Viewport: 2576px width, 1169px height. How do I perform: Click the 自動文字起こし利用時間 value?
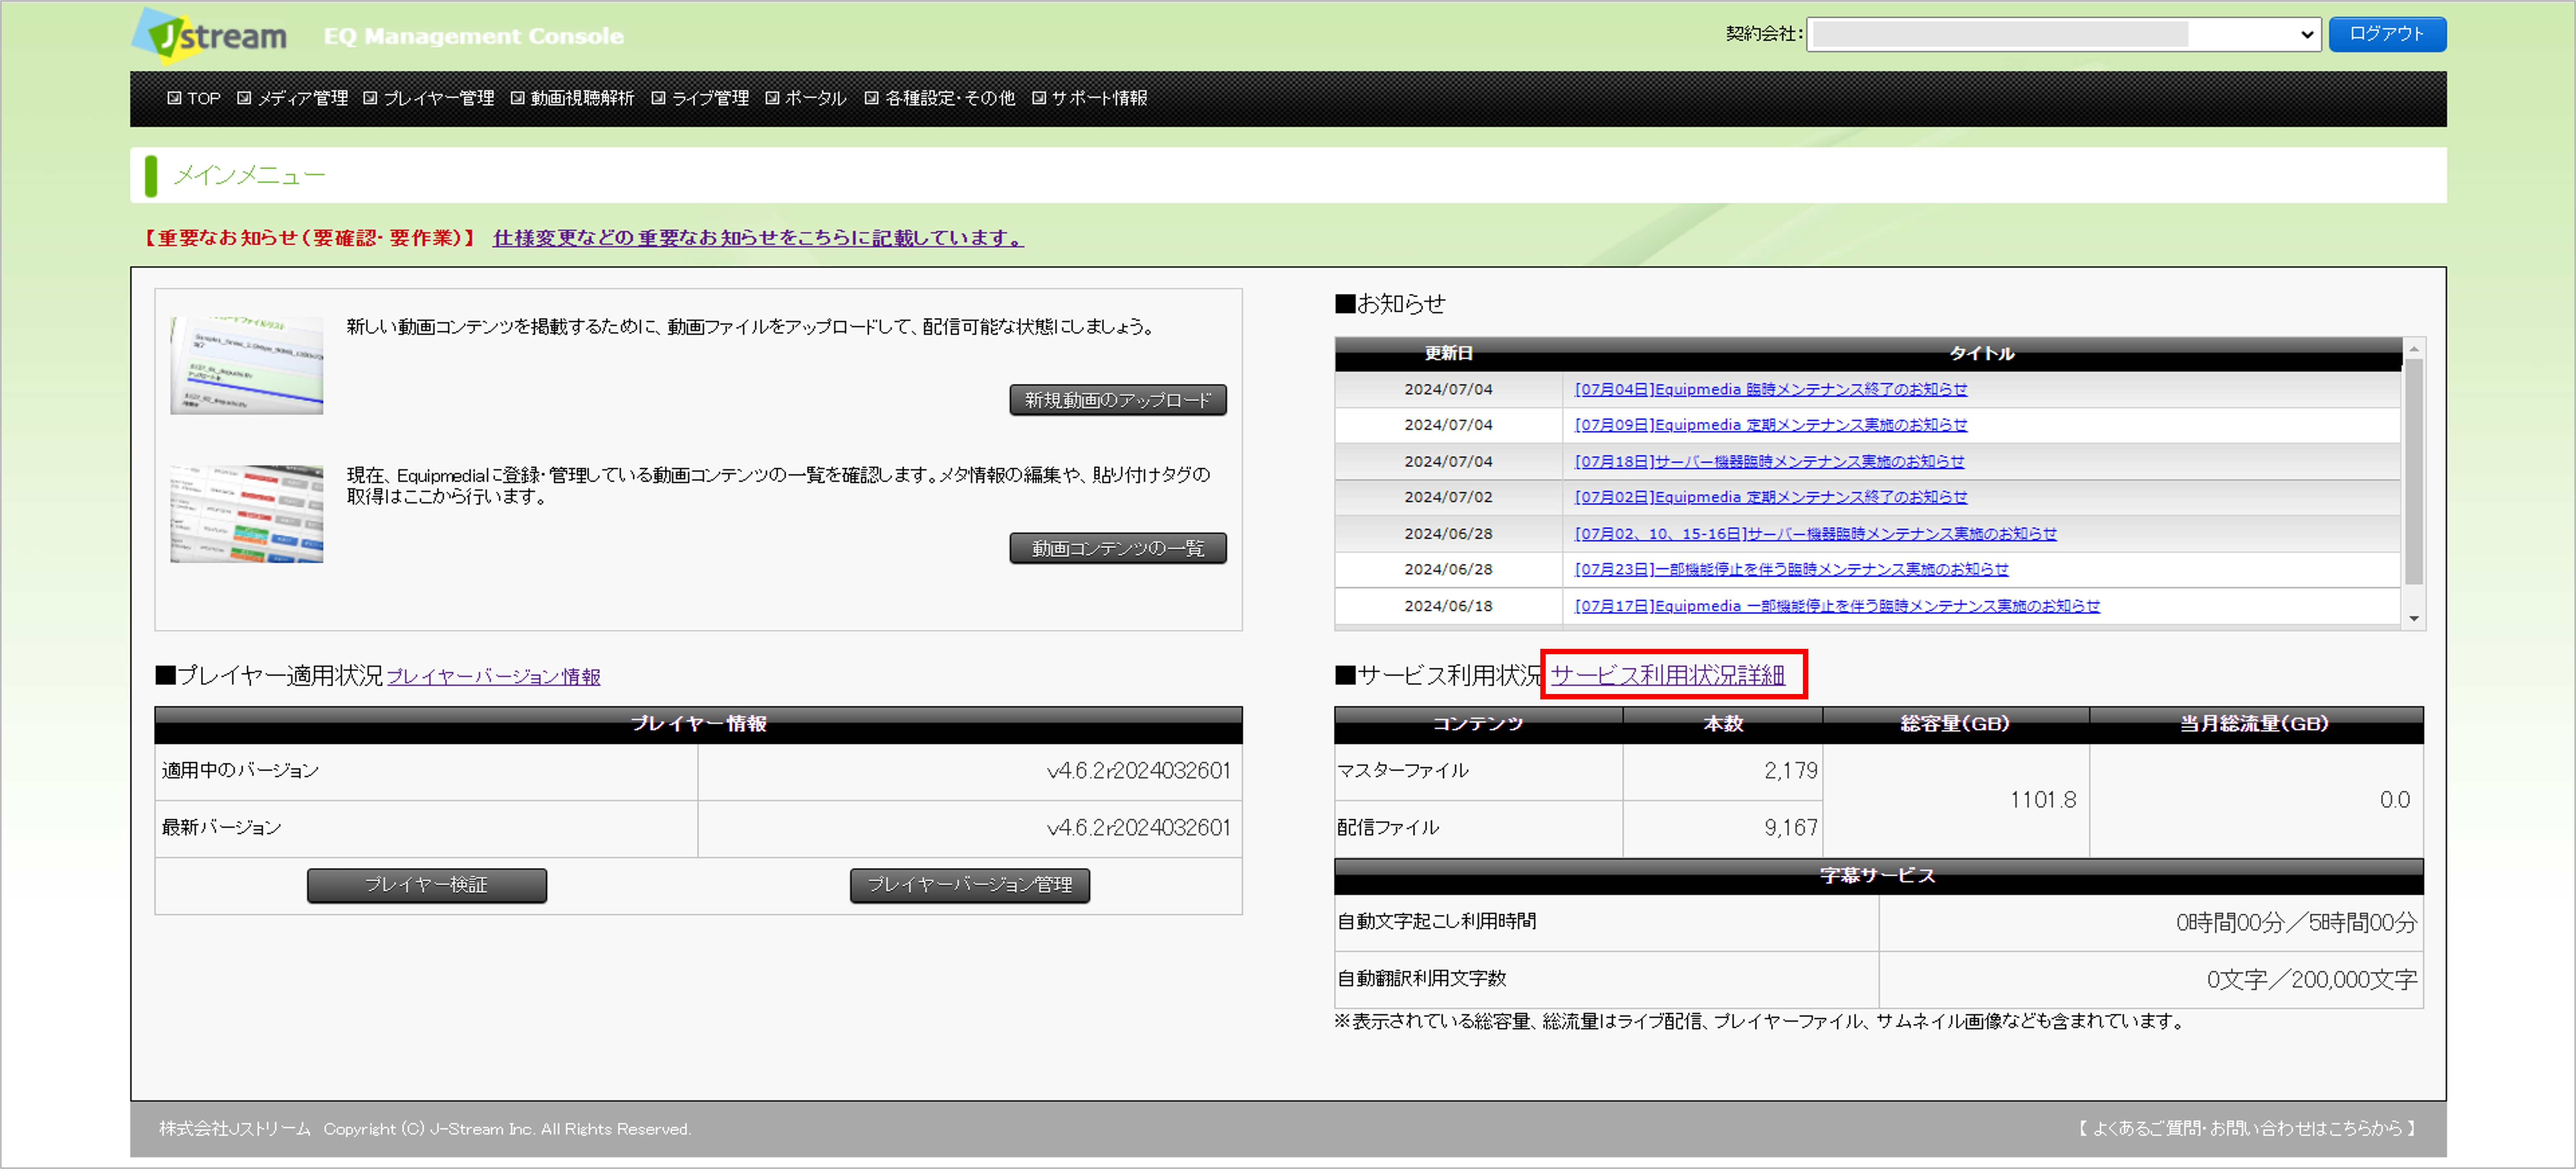2296,923
